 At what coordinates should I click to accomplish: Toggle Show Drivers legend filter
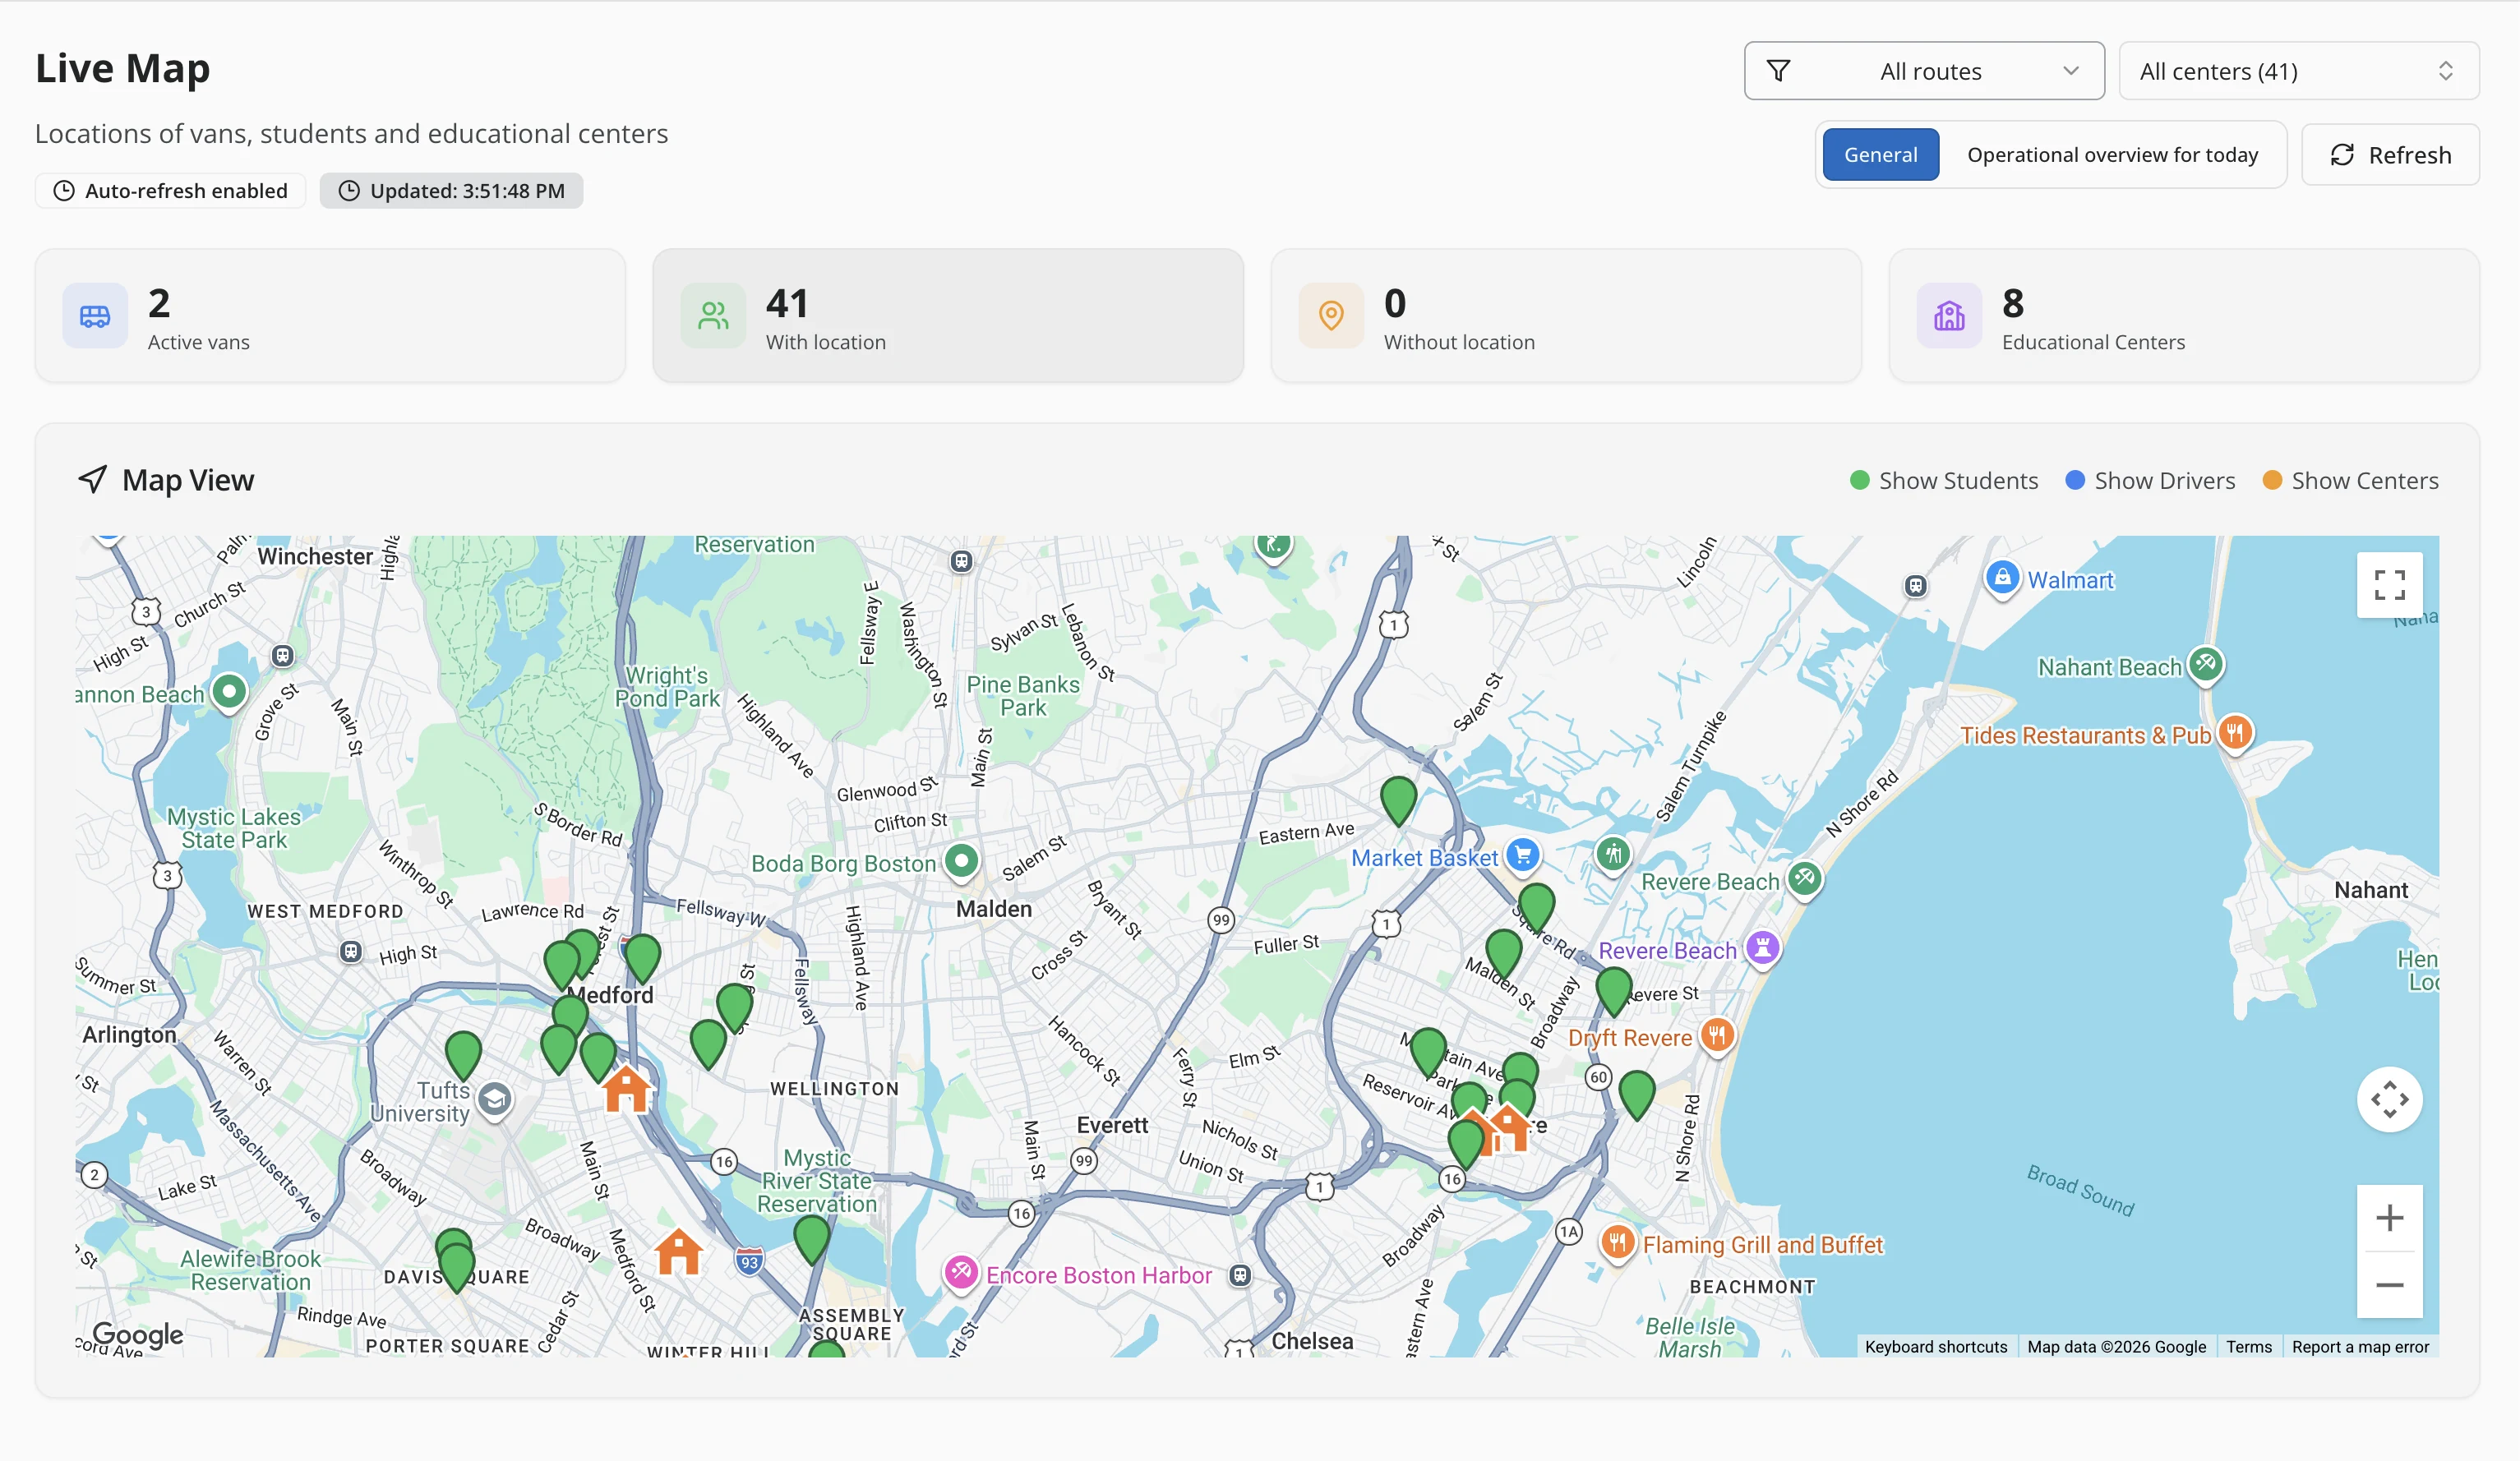(x=2150, y=481)
